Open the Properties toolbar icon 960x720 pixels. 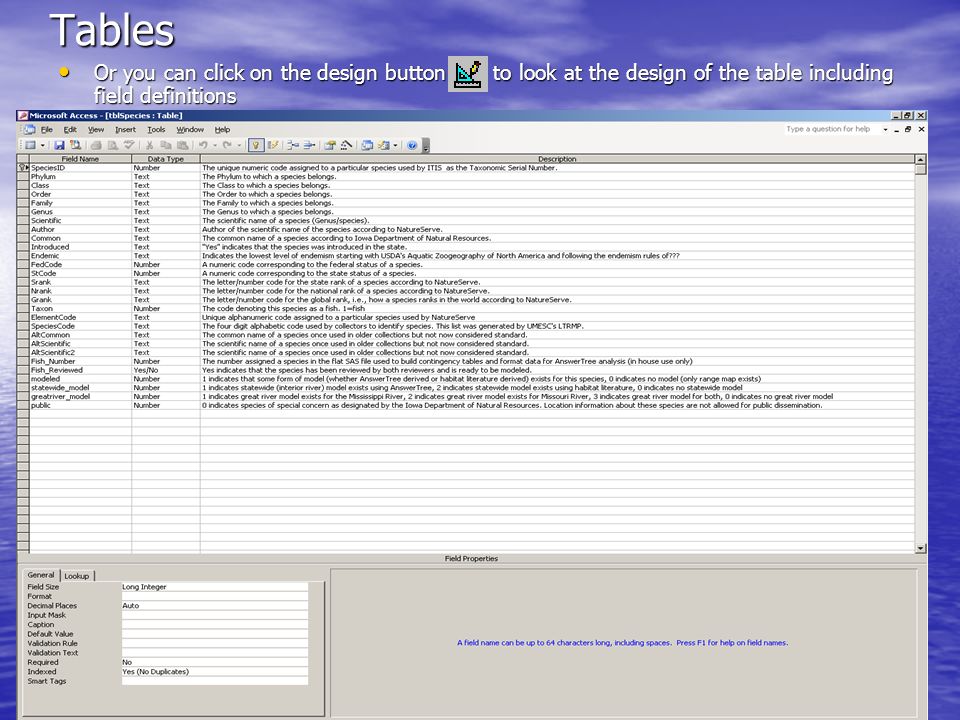(x=330, y=145)
